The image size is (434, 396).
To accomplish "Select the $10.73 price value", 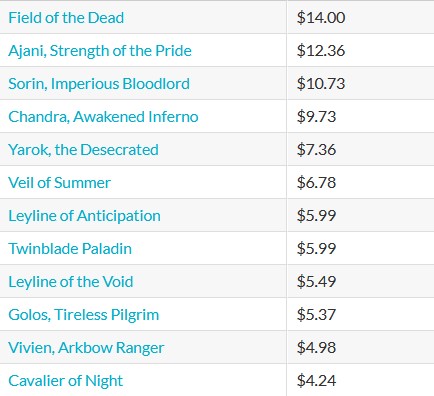I will 321,84.
